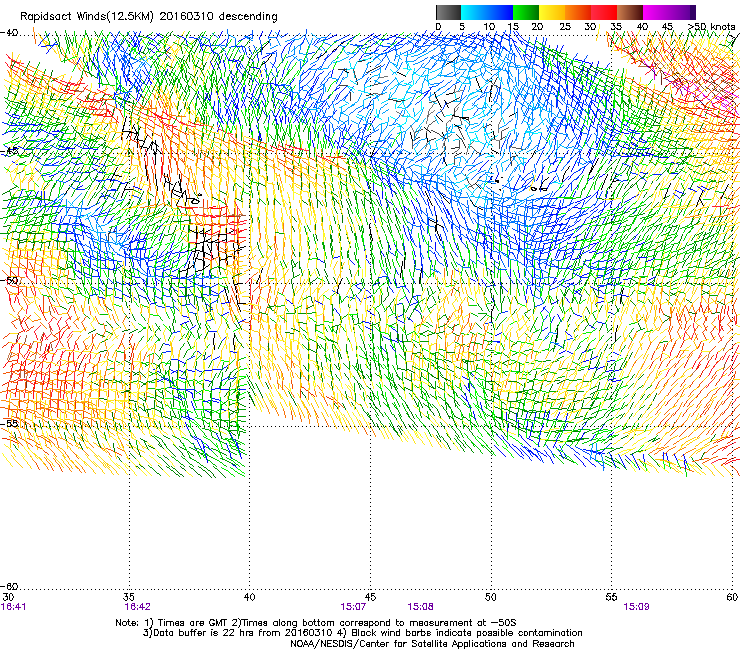Screen dimensions: 740x650
Task: Click the '30' longitude label on bottom axis
Action: point(8,597)
